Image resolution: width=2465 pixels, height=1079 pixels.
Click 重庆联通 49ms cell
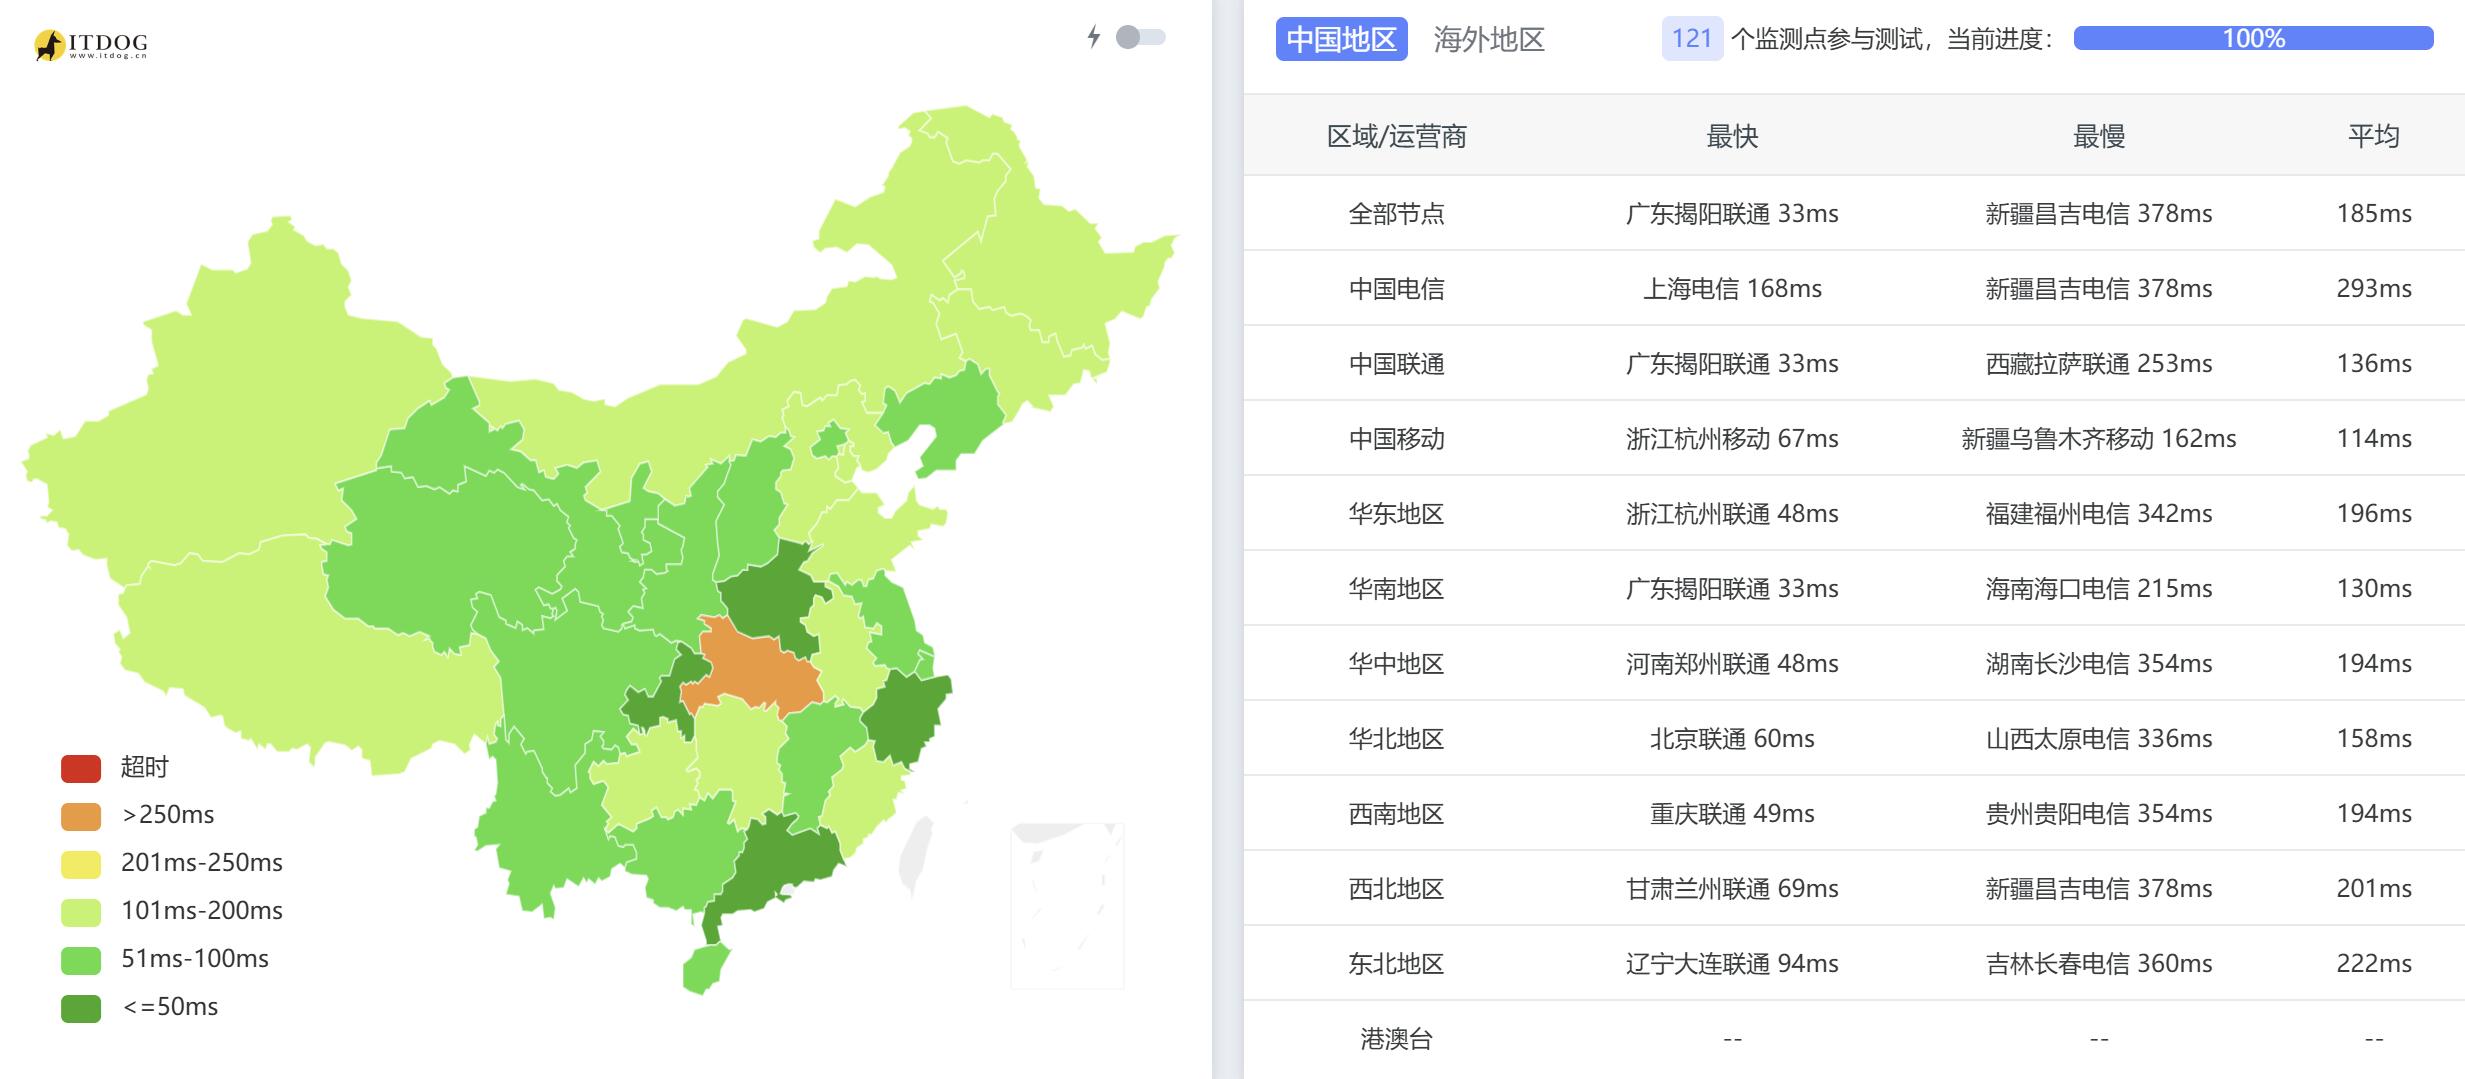point(1732,813)
